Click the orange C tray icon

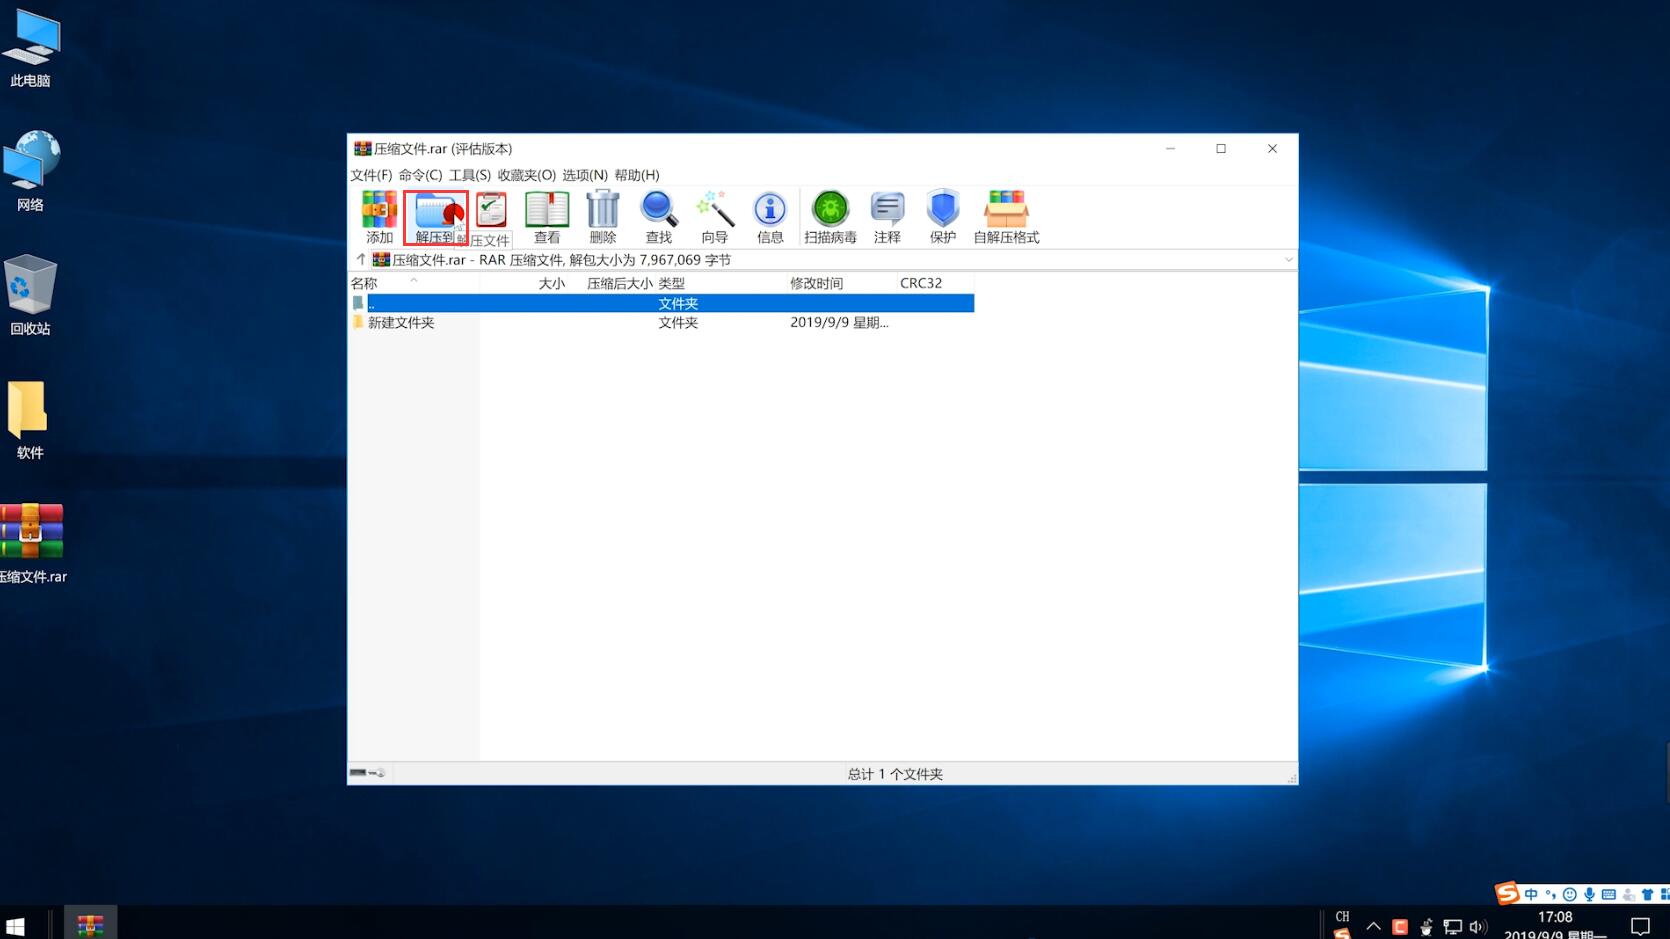[1400, 927]
